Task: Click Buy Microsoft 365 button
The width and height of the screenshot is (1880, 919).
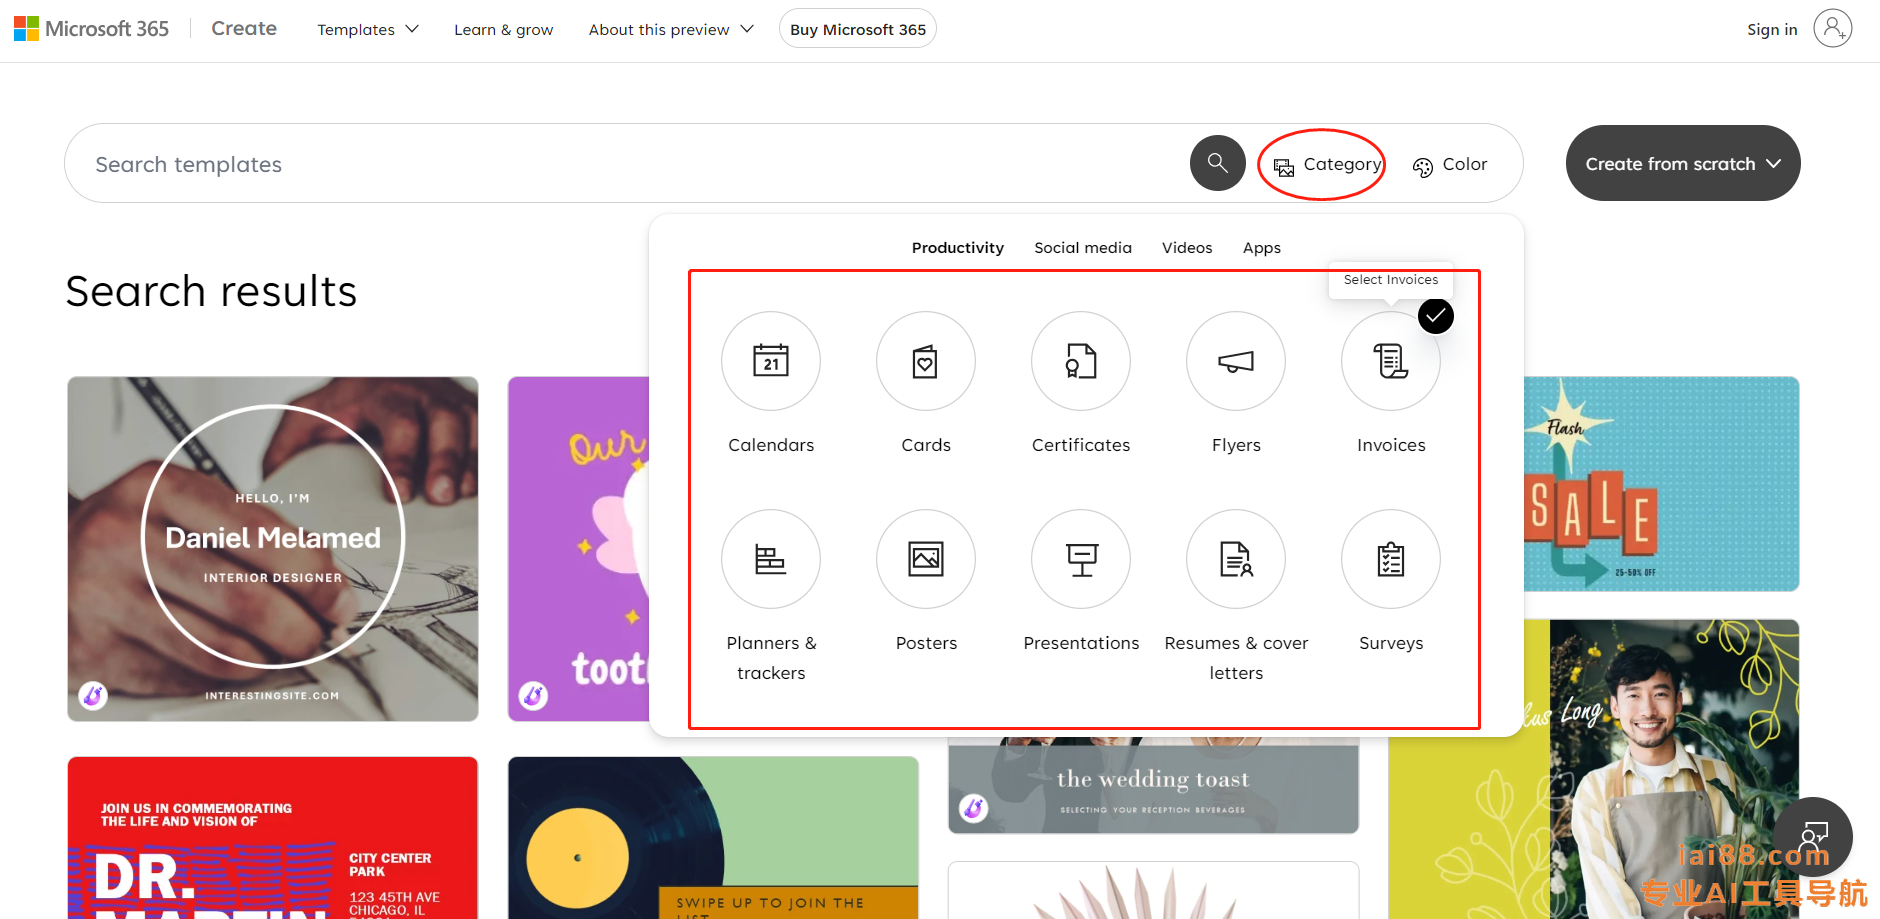Action: pyautogui.click(x=858, y=29)
